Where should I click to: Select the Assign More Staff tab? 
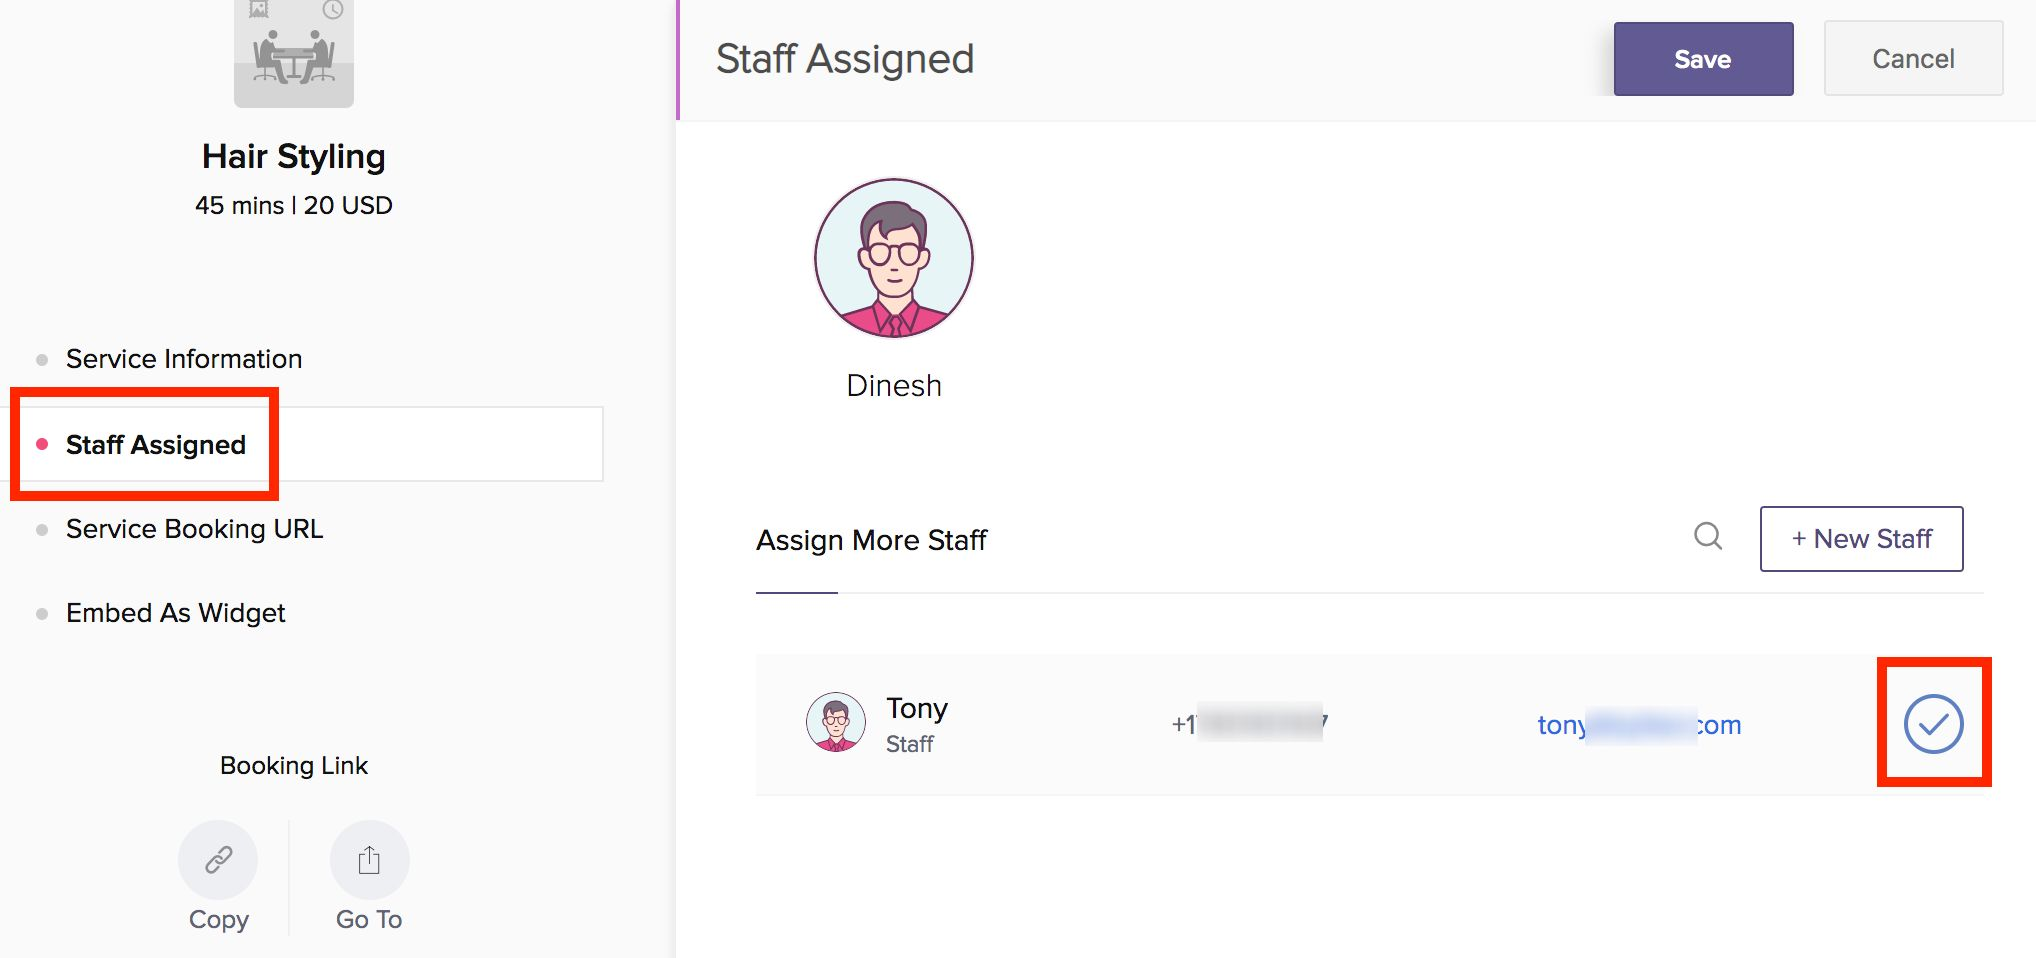point(871,541)
